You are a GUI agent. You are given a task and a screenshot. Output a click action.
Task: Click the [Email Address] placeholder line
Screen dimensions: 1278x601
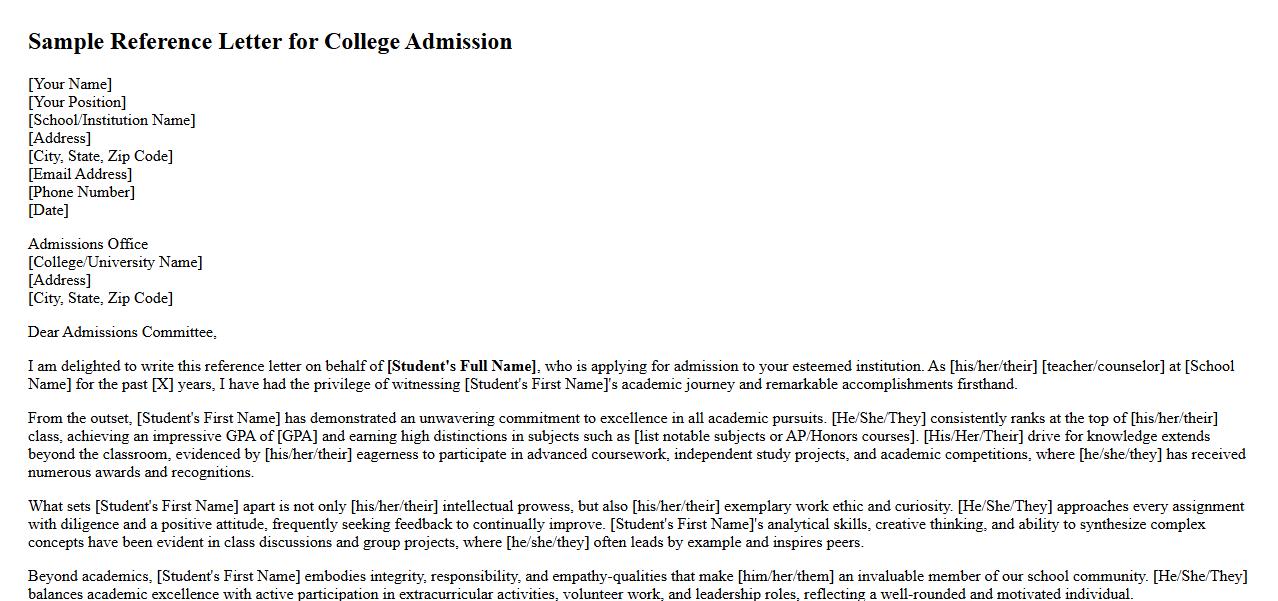(80, 174)
